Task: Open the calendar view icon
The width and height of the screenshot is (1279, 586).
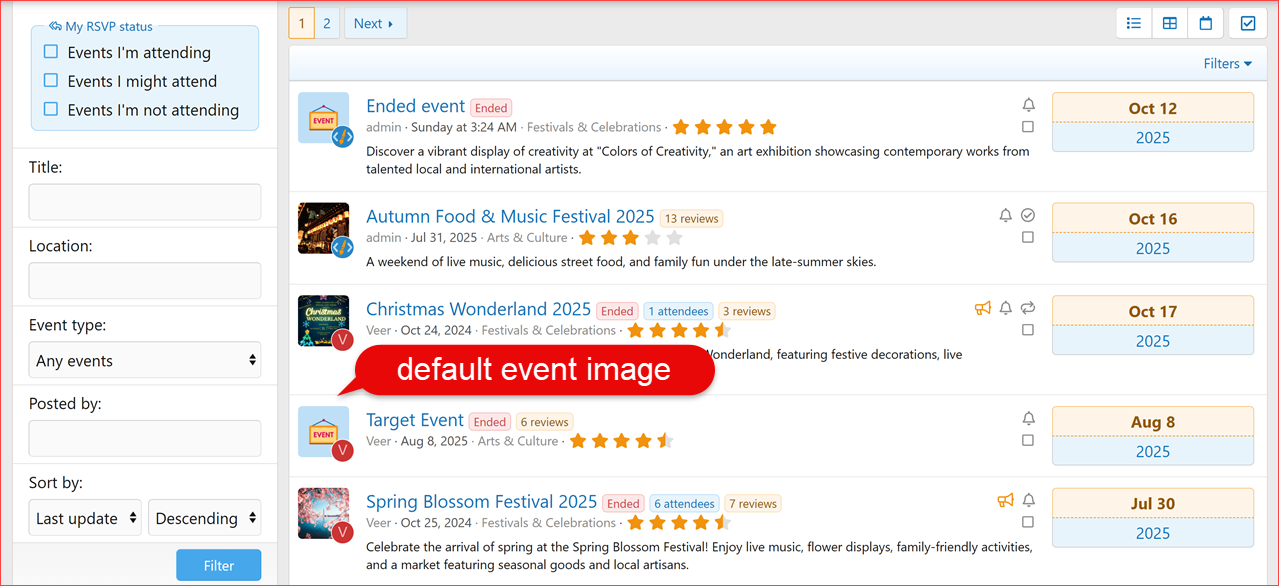Action: coord(1206,23)
